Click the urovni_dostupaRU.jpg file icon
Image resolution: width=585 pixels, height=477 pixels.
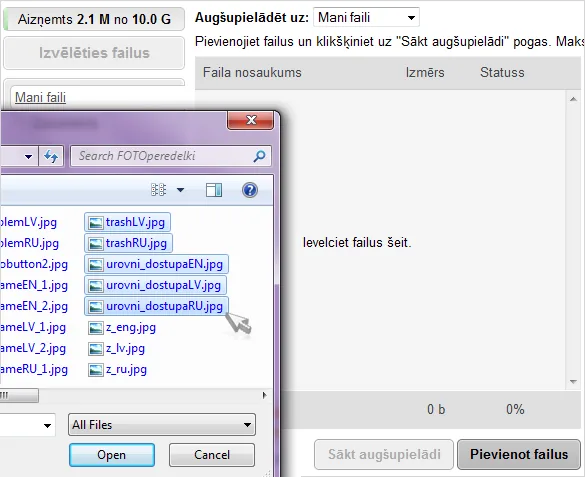click(x=96, y=307)
